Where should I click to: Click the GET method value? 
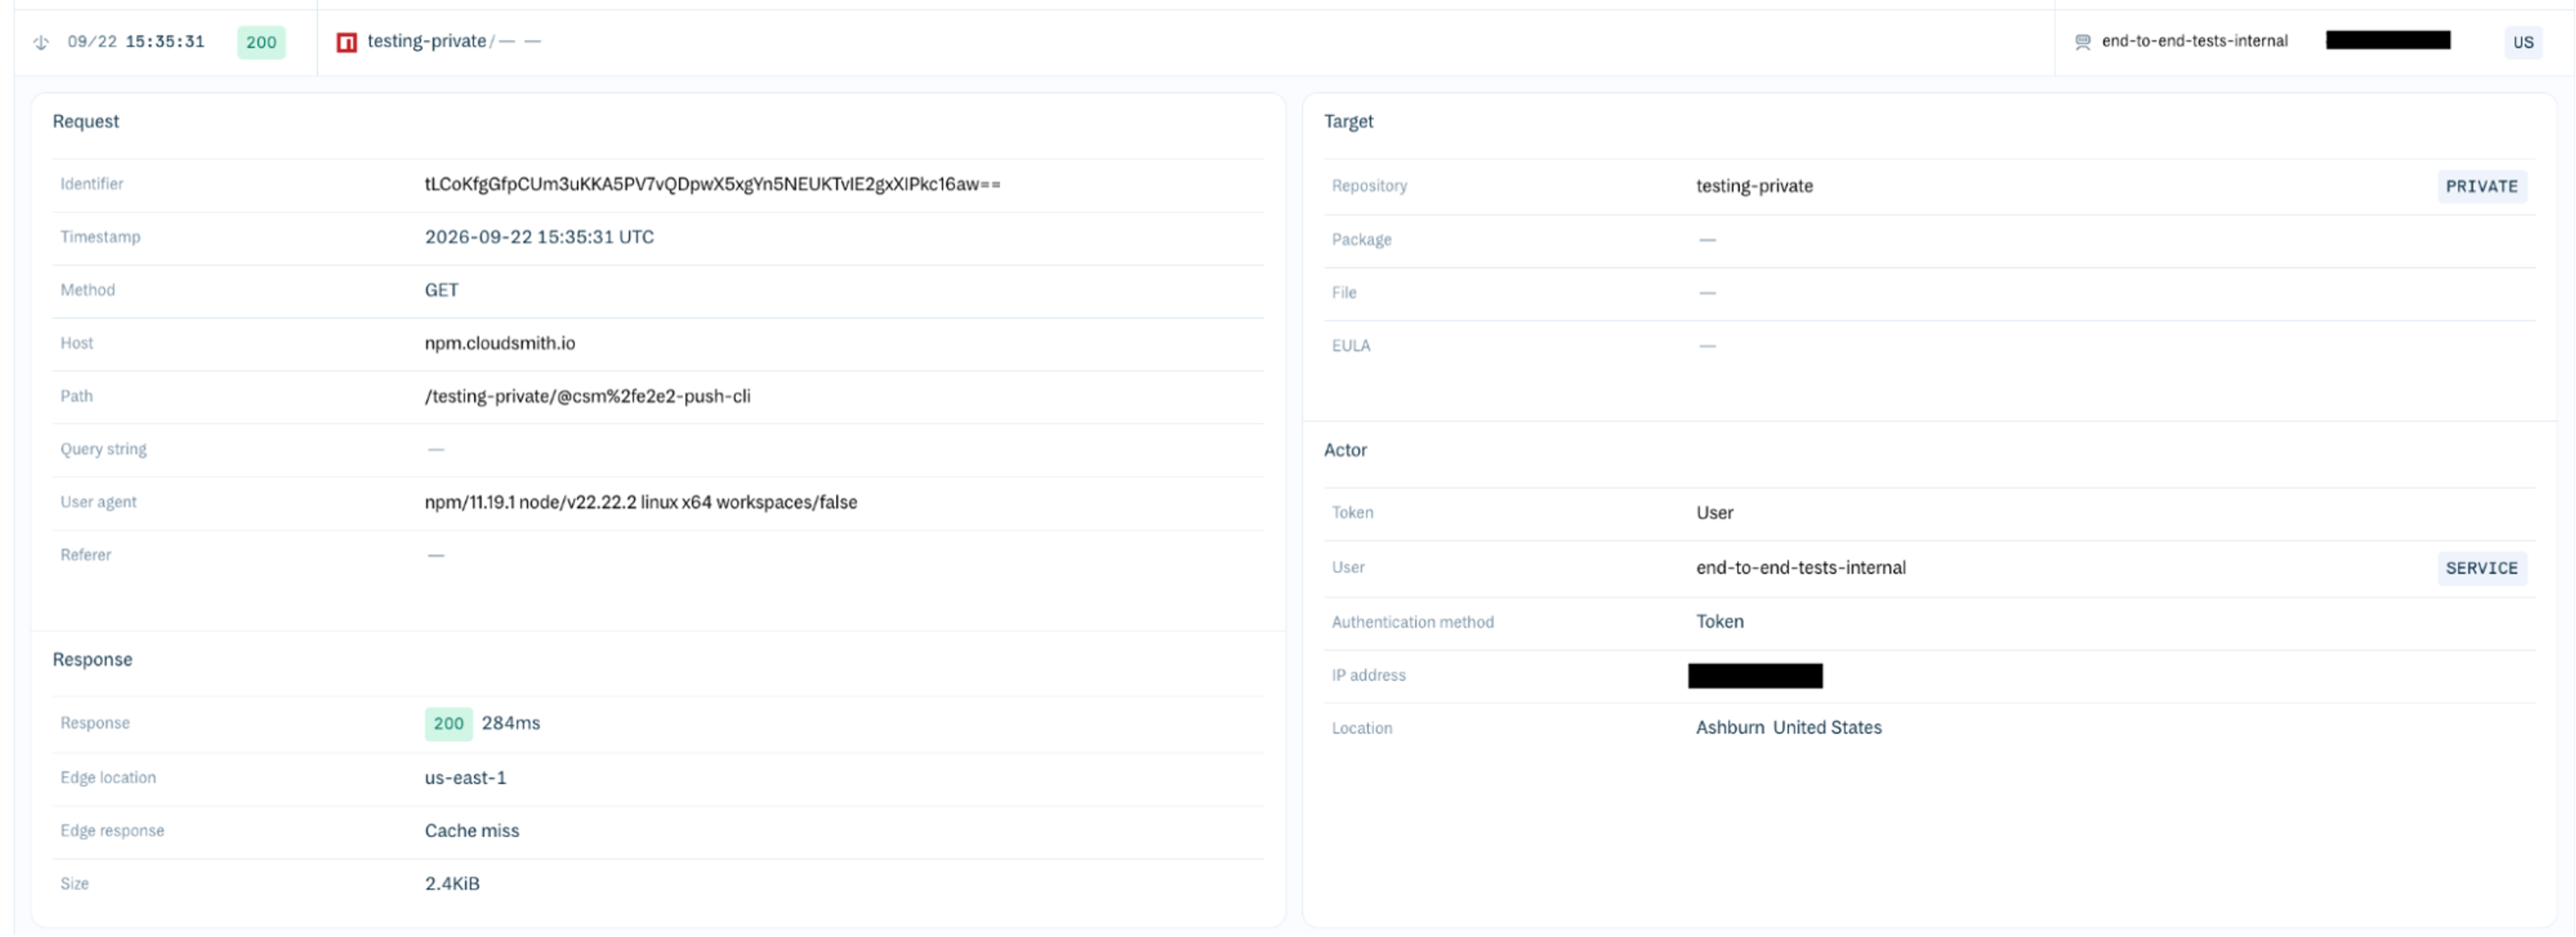coord(441,290)
